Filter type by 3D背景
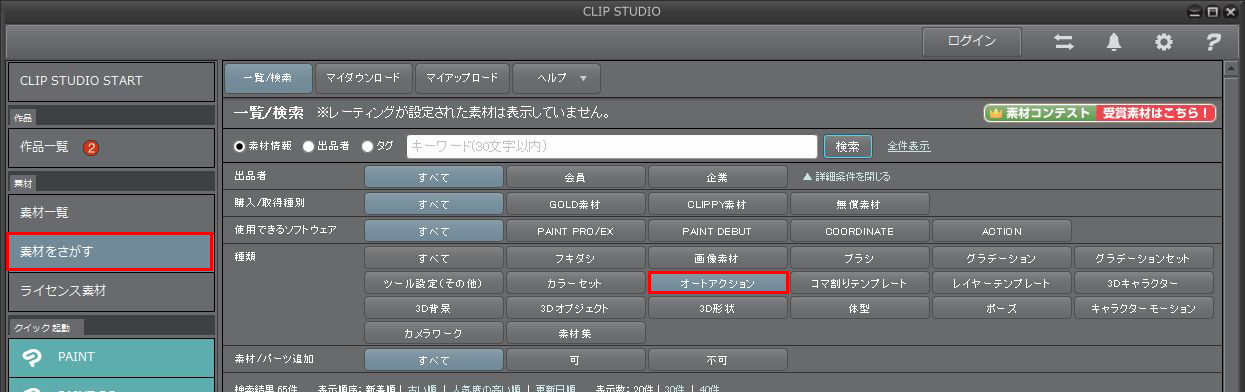 coord(434,308)
